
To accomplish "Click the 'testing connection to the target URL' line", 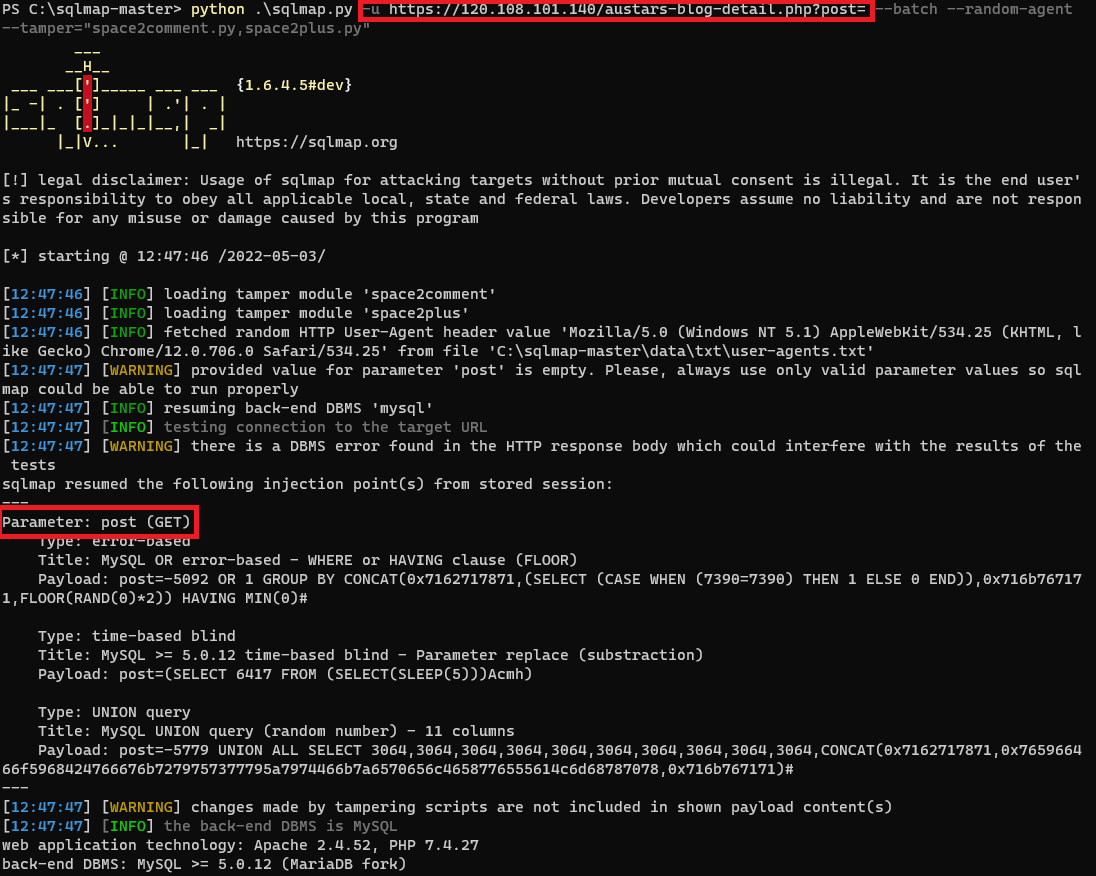I will coord(245,426).
